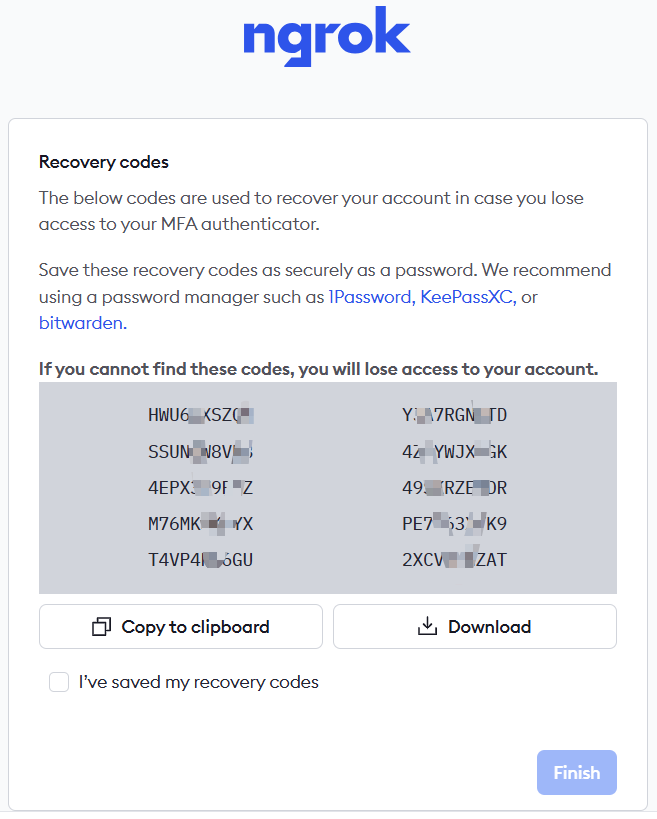
Task: Click the Download button label
Action: tap(489, 627)
